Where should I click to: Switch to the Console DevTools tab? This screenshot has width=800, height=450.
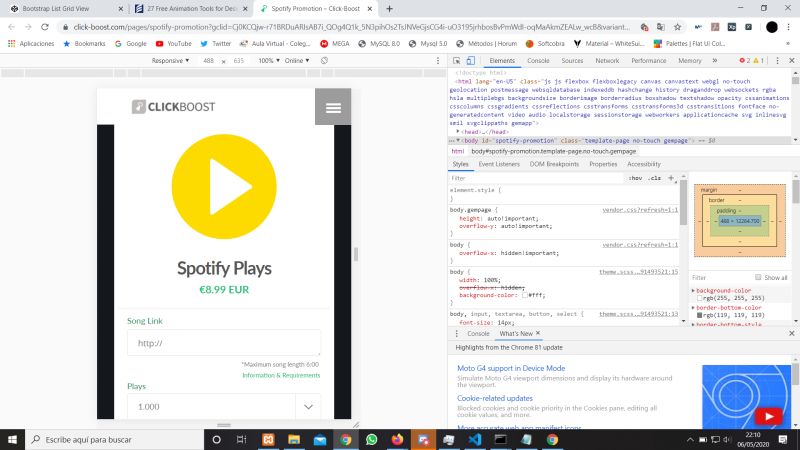click(538, 61)
